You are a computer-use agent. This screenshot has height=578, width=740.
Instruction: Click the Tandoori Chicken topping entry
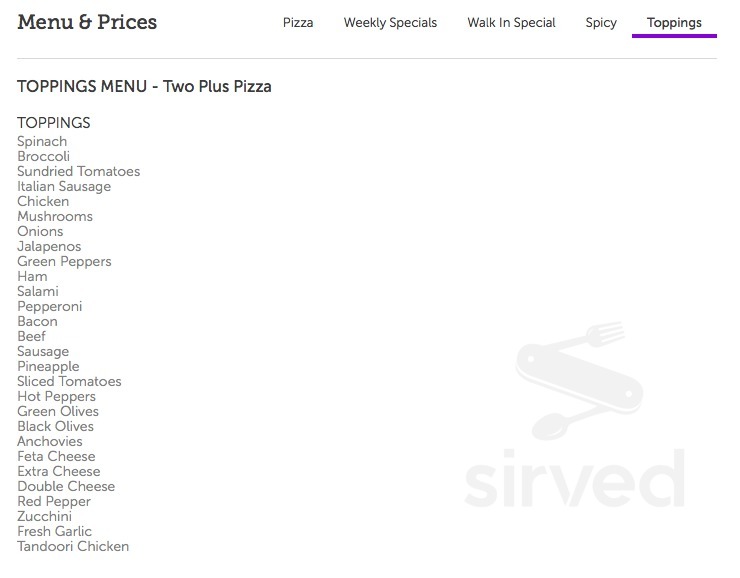(x=73, y=546)
